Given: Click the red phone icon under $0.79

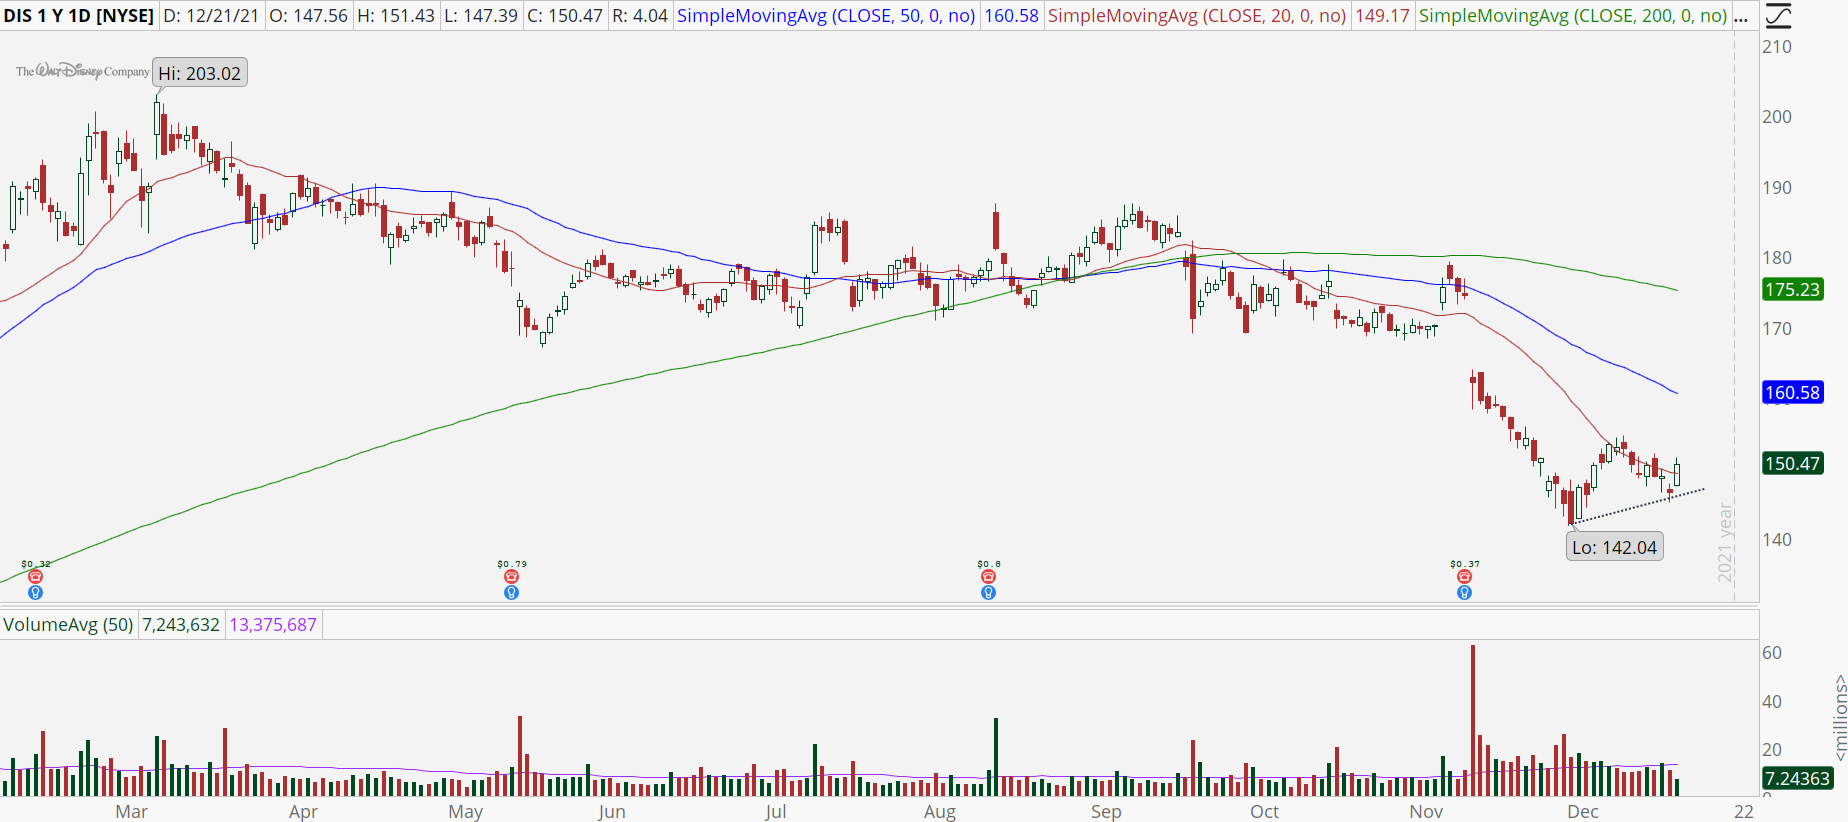Looking at the screenshot, I should click(x=512, y=577).
